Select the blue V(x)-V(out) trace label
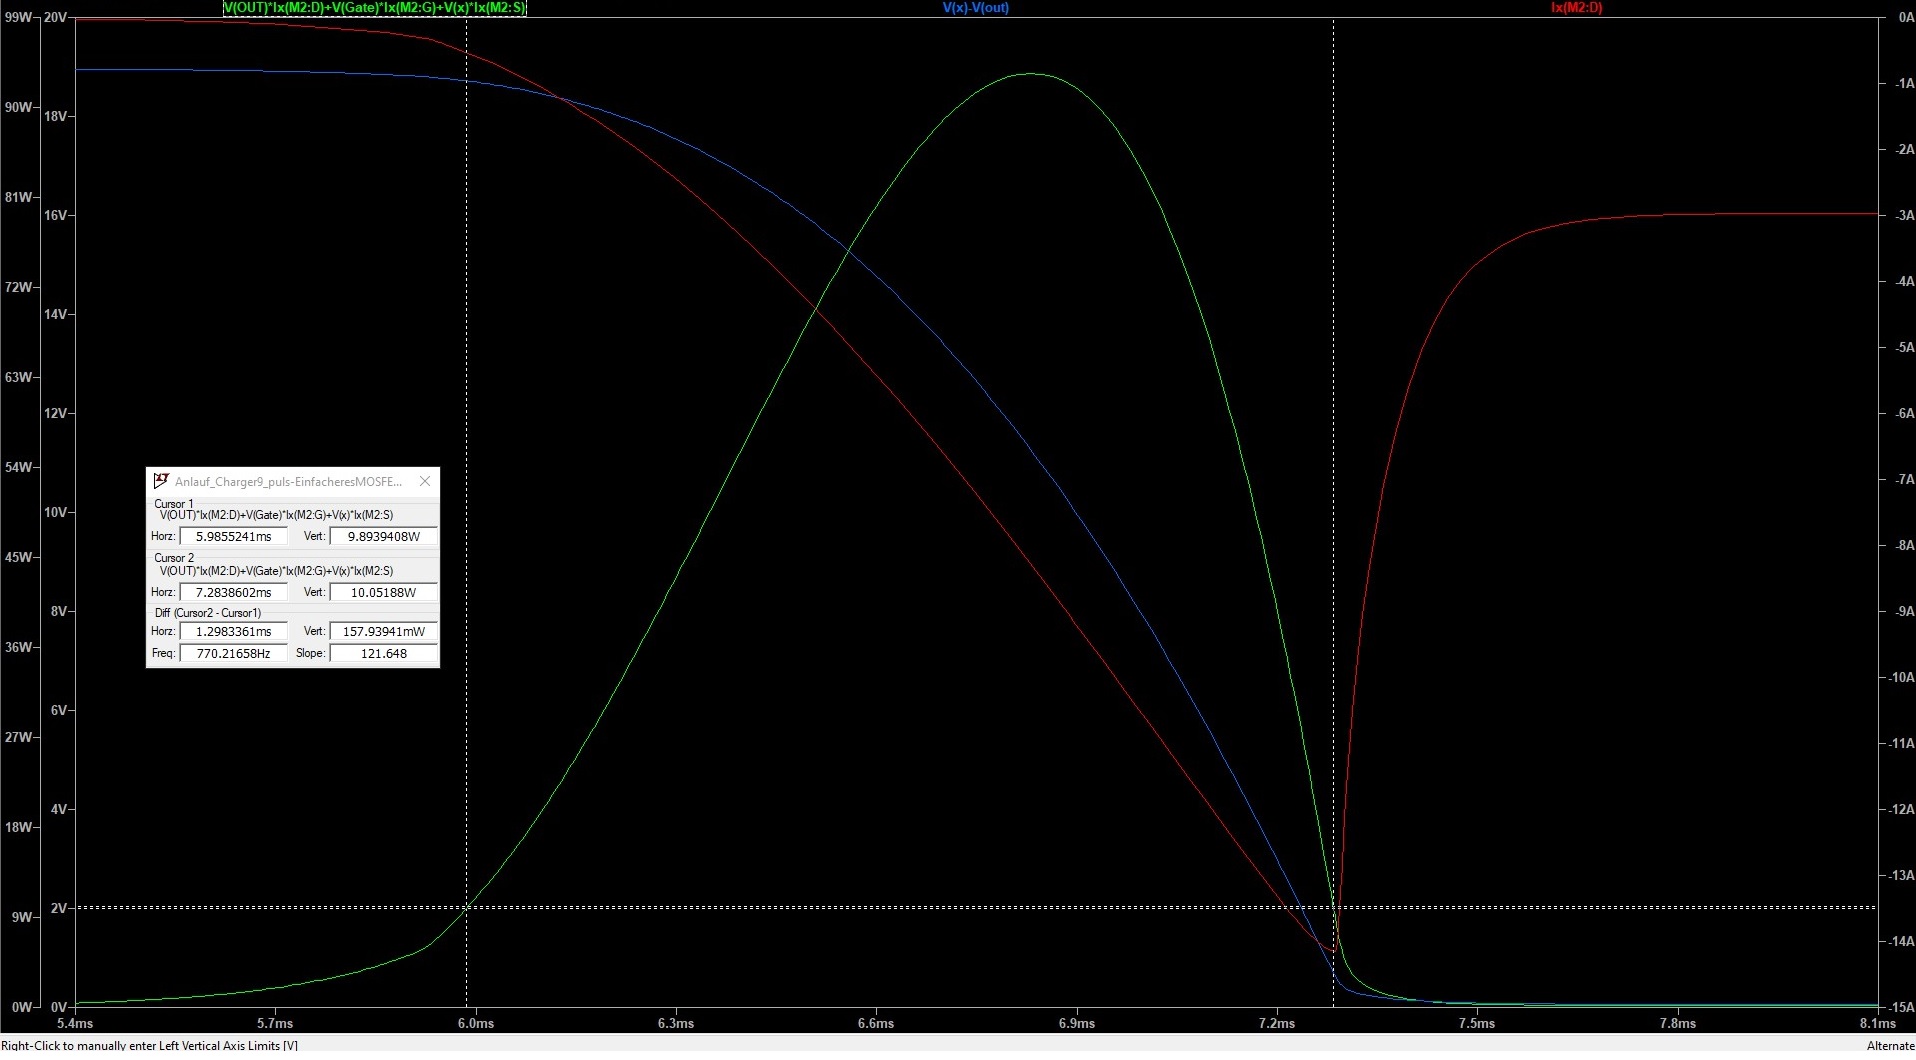Viewport: 1916px width, 1060px height. [976, 8]
